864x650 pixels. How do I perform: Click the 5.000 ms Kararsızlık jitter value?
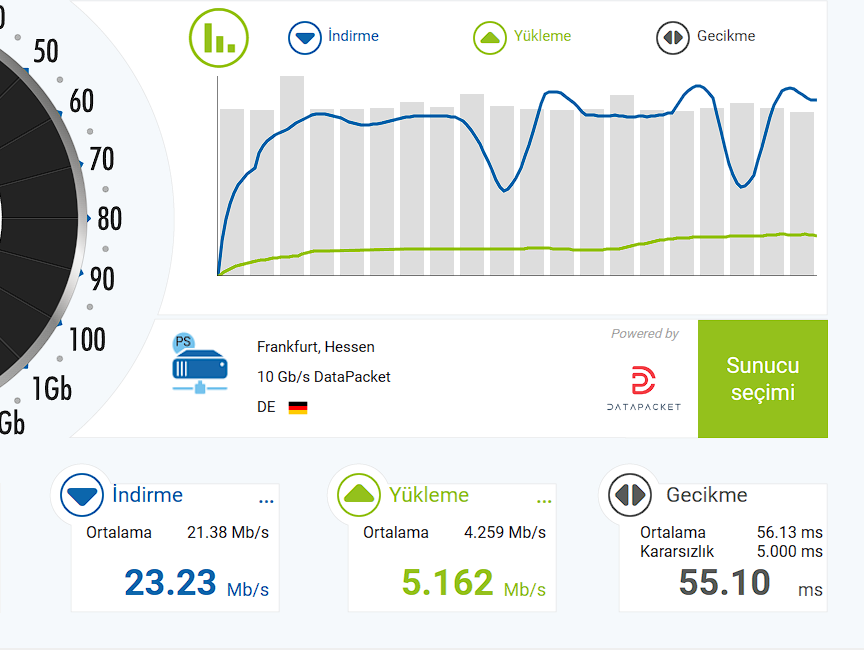coord(790,551)
